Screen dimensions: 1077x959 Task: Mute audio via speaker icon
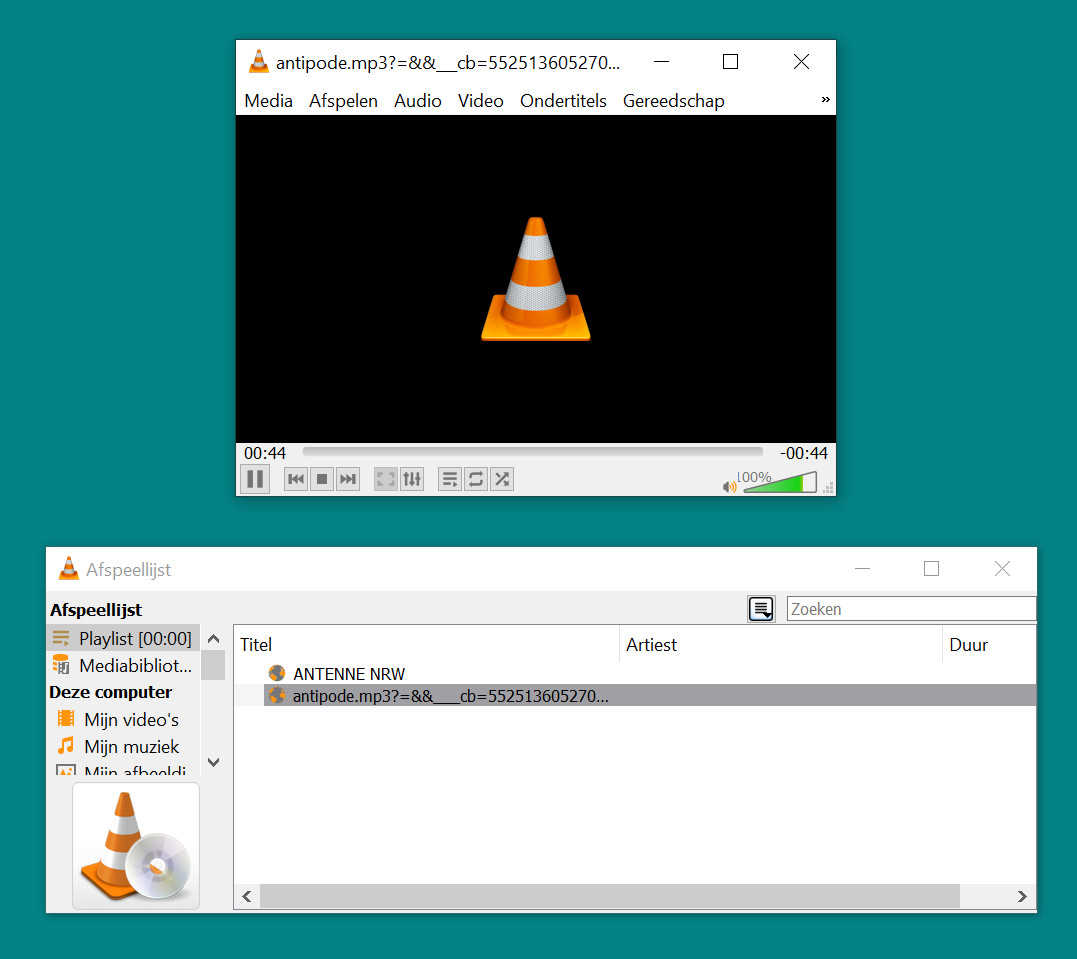click(x=729, y=486)
